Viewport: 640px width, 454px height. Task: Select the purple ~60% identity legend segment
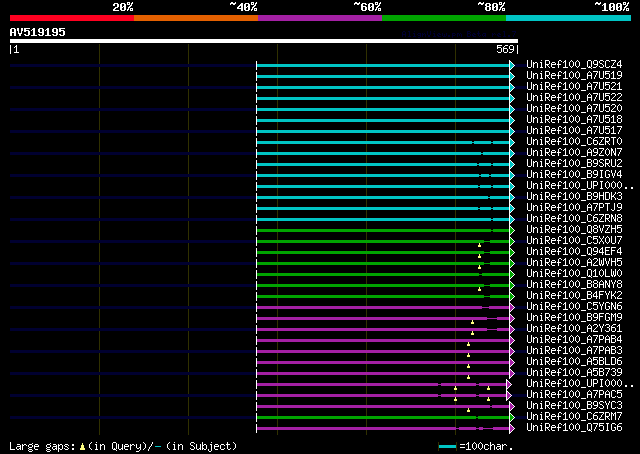tap(320, 18)
